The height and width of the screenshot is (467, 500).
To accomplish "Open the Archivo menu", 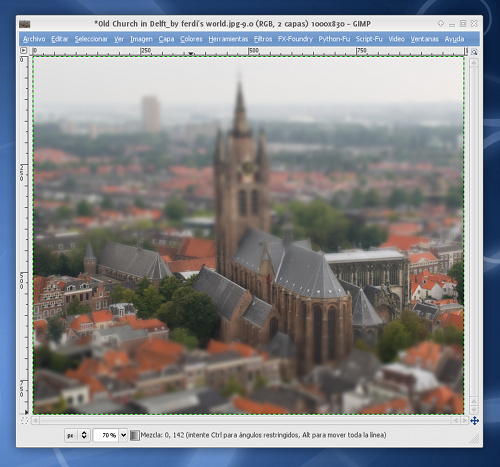I will click(34, 39).
